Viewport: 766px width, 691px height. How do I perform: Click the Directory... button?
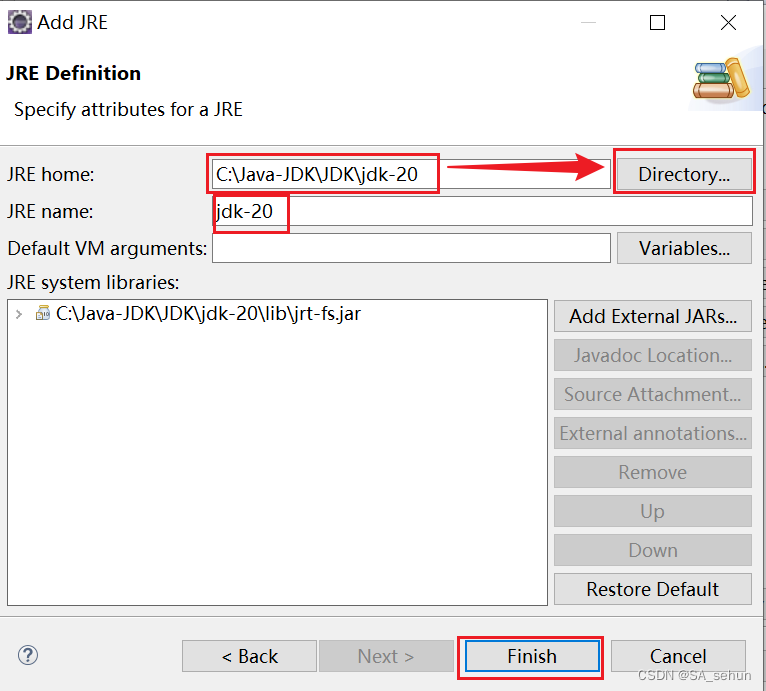(x=684, y=174)
